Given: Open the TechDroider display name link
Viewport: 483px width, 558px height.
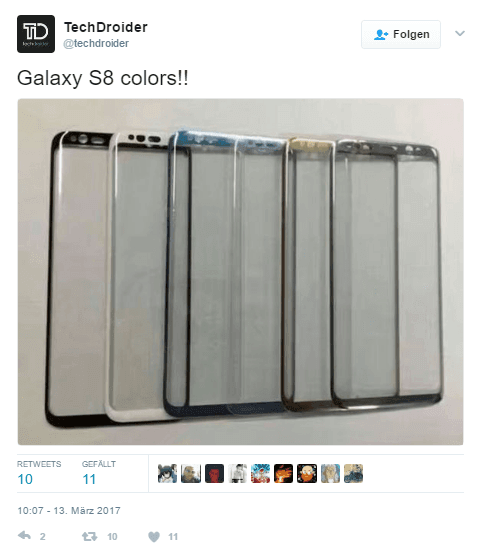Looking at the screenshot, I should 106,27.
